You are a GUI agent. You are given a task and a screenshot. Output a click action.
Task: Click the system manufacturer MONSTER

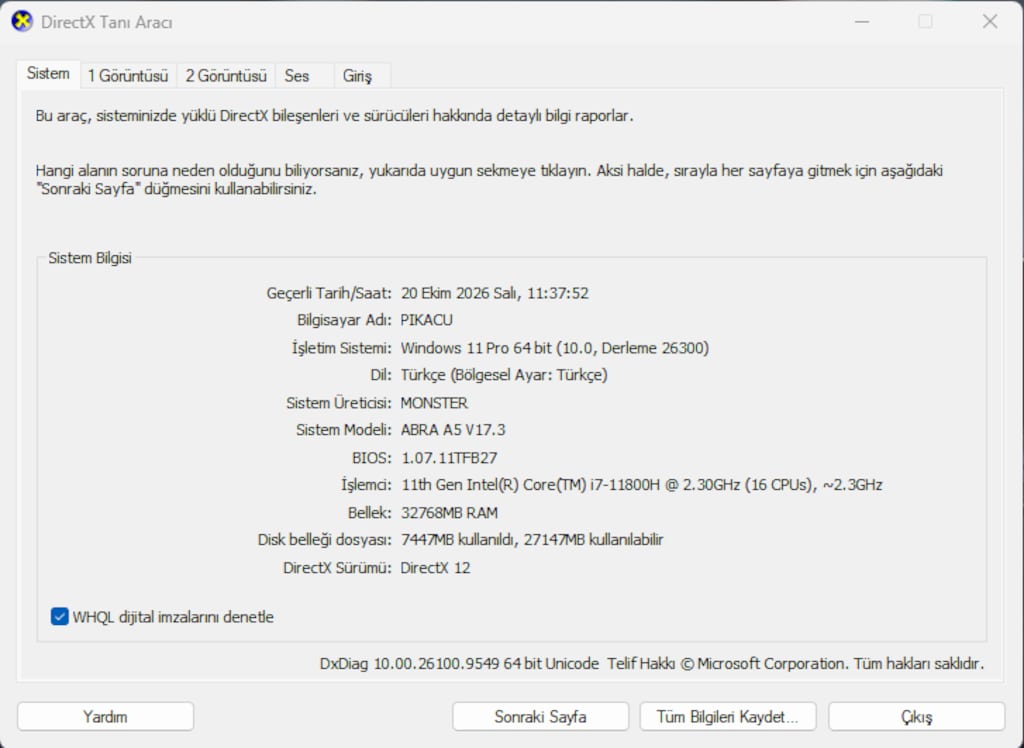tap(434, 402)
